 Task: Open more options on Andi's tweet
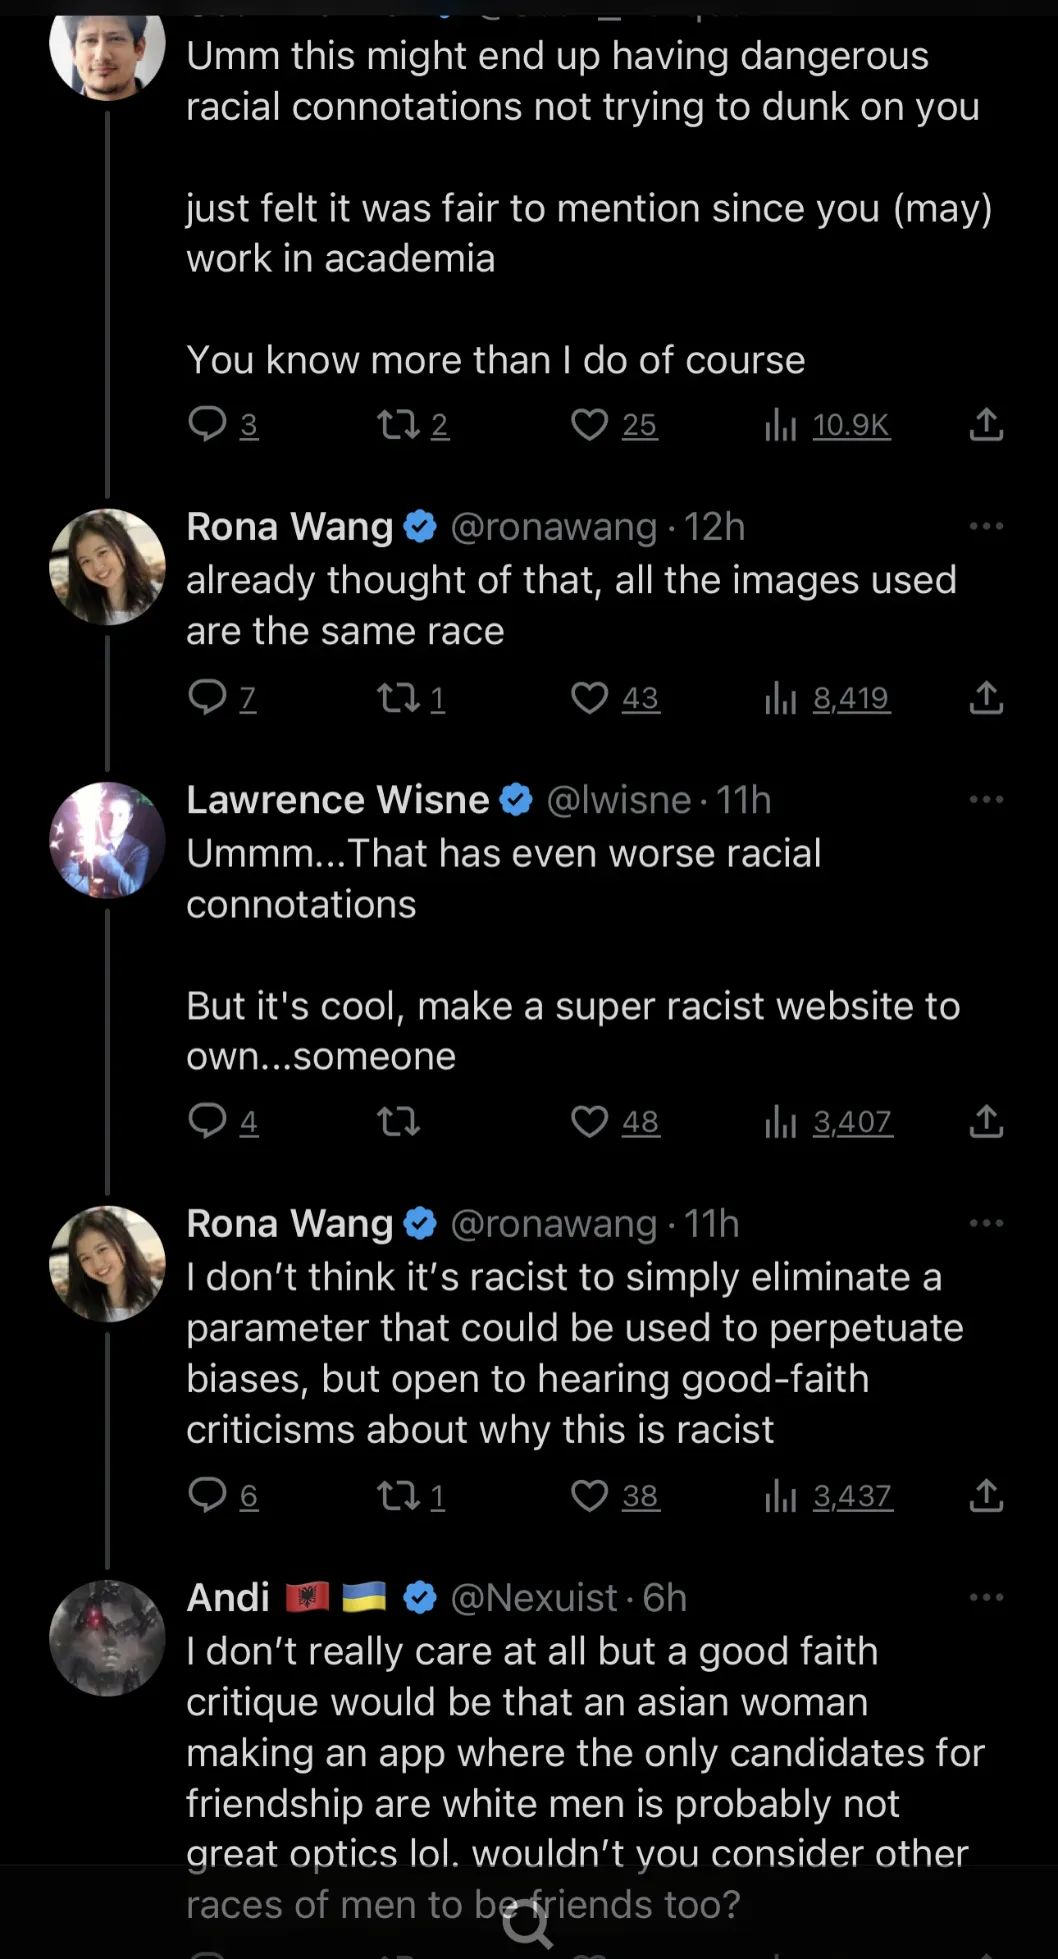tap(986, 1597)
